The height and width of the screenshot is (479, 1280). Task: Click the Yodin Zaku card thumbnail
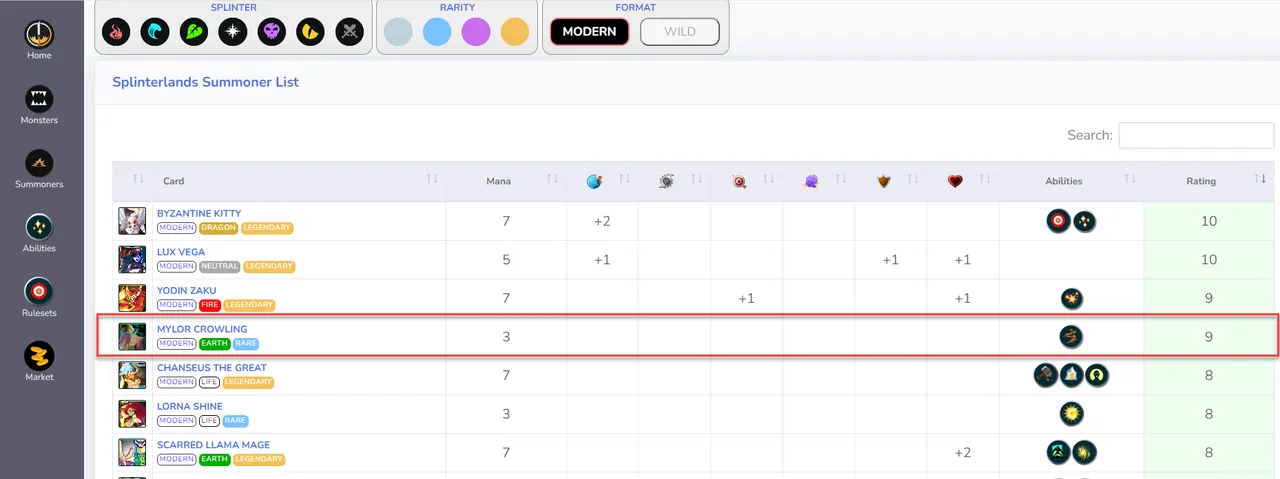132,298
